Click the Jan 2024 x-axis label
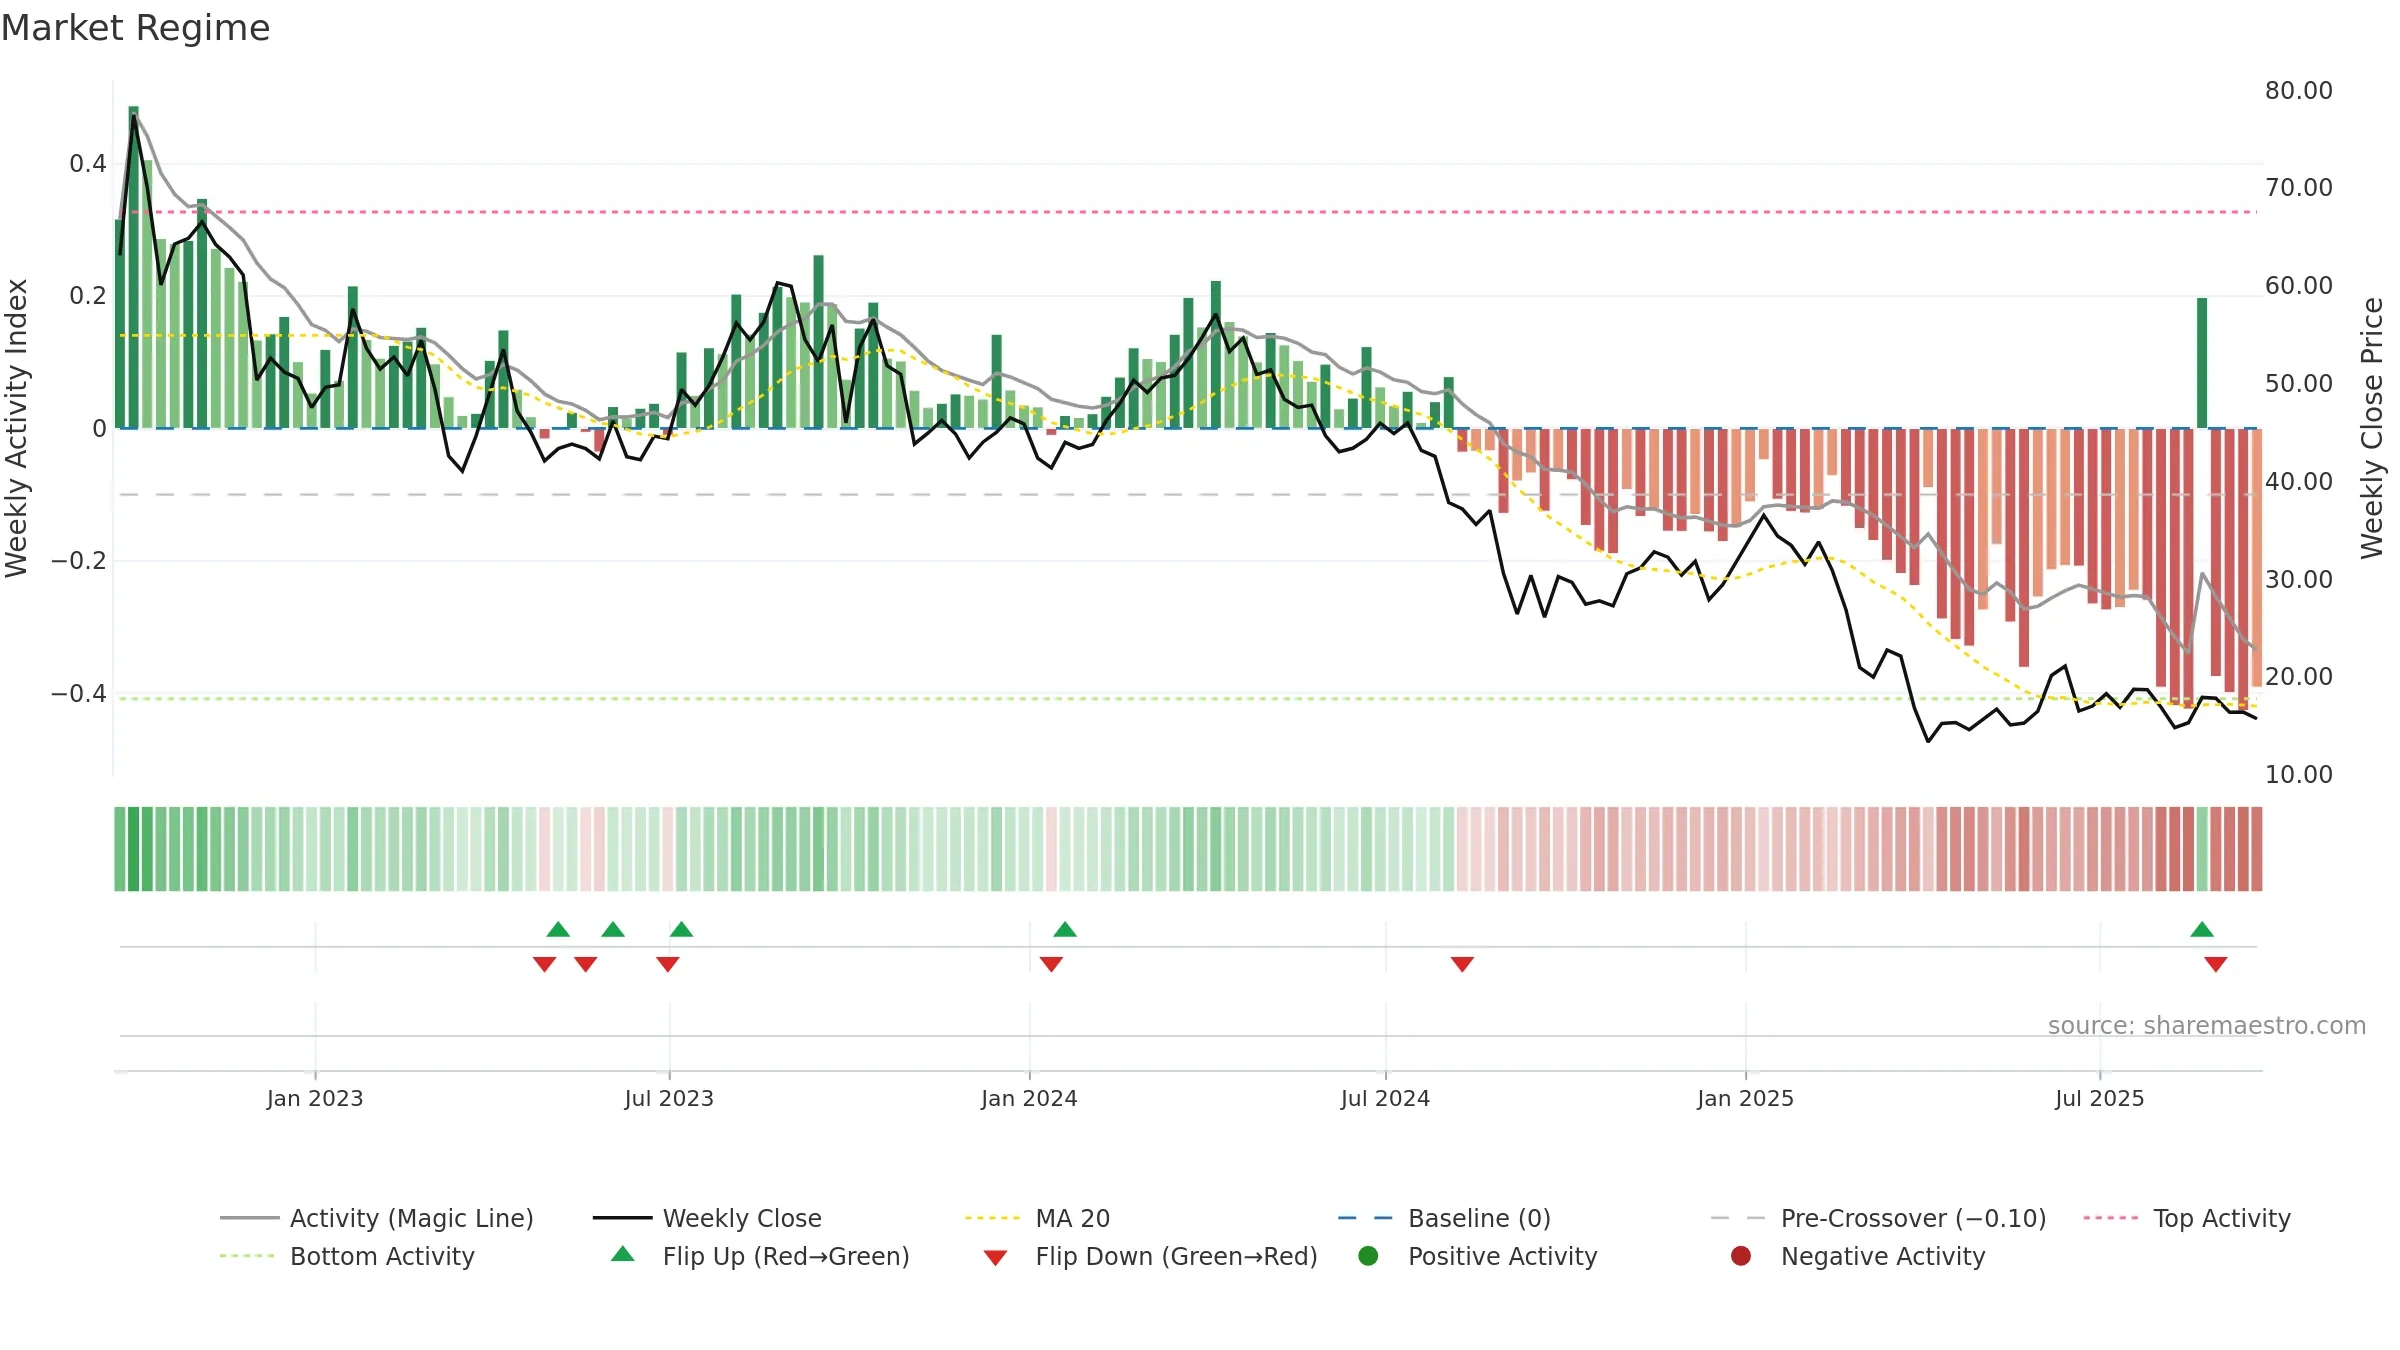Screen dimensions: 2400x1350 [1029, 1098]
